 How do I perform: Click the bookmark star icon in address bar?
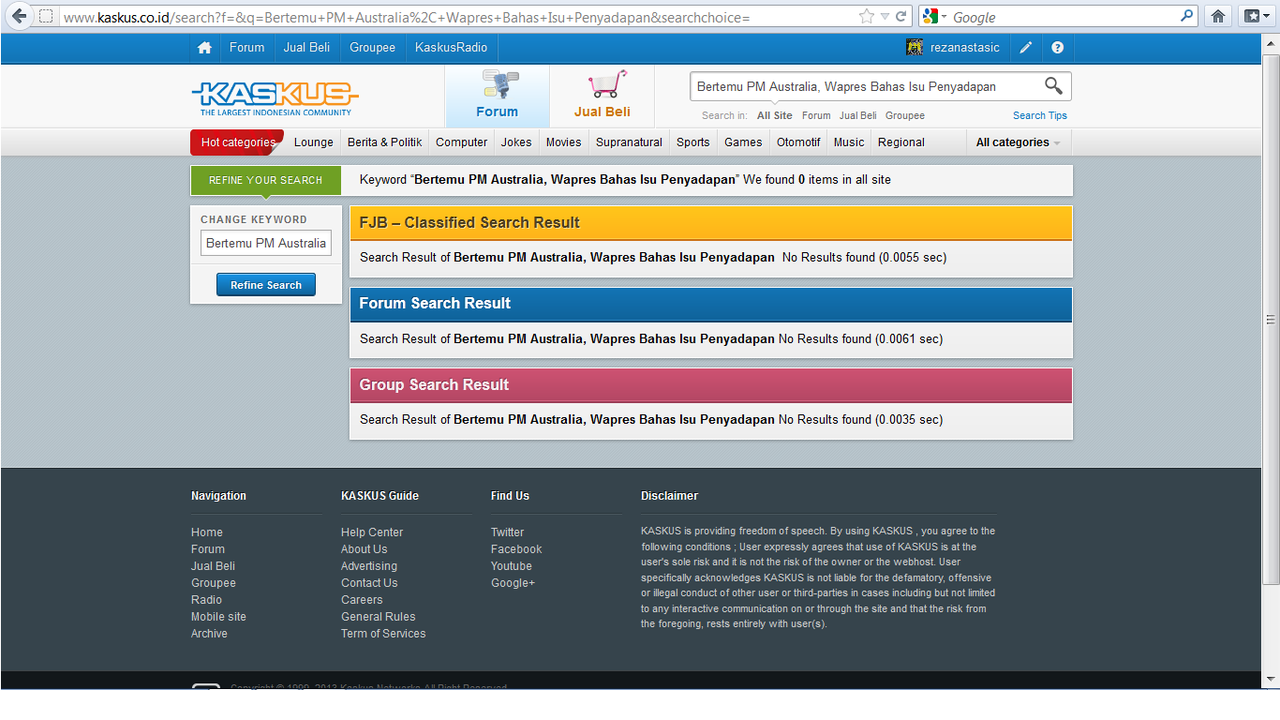867,17
